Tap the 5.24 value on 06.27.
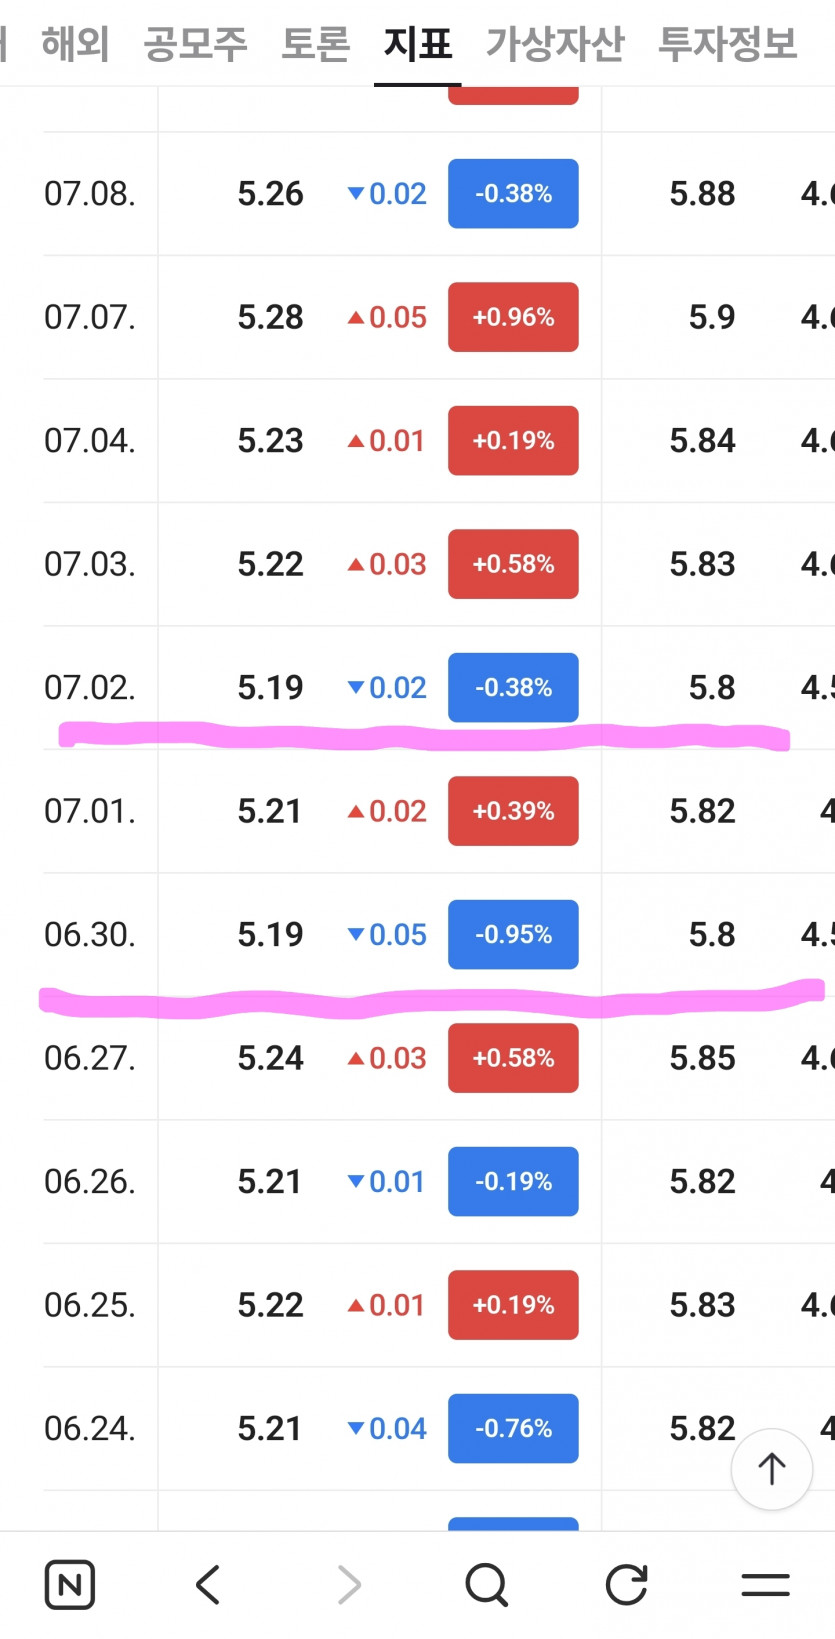 click(270, 1058)
